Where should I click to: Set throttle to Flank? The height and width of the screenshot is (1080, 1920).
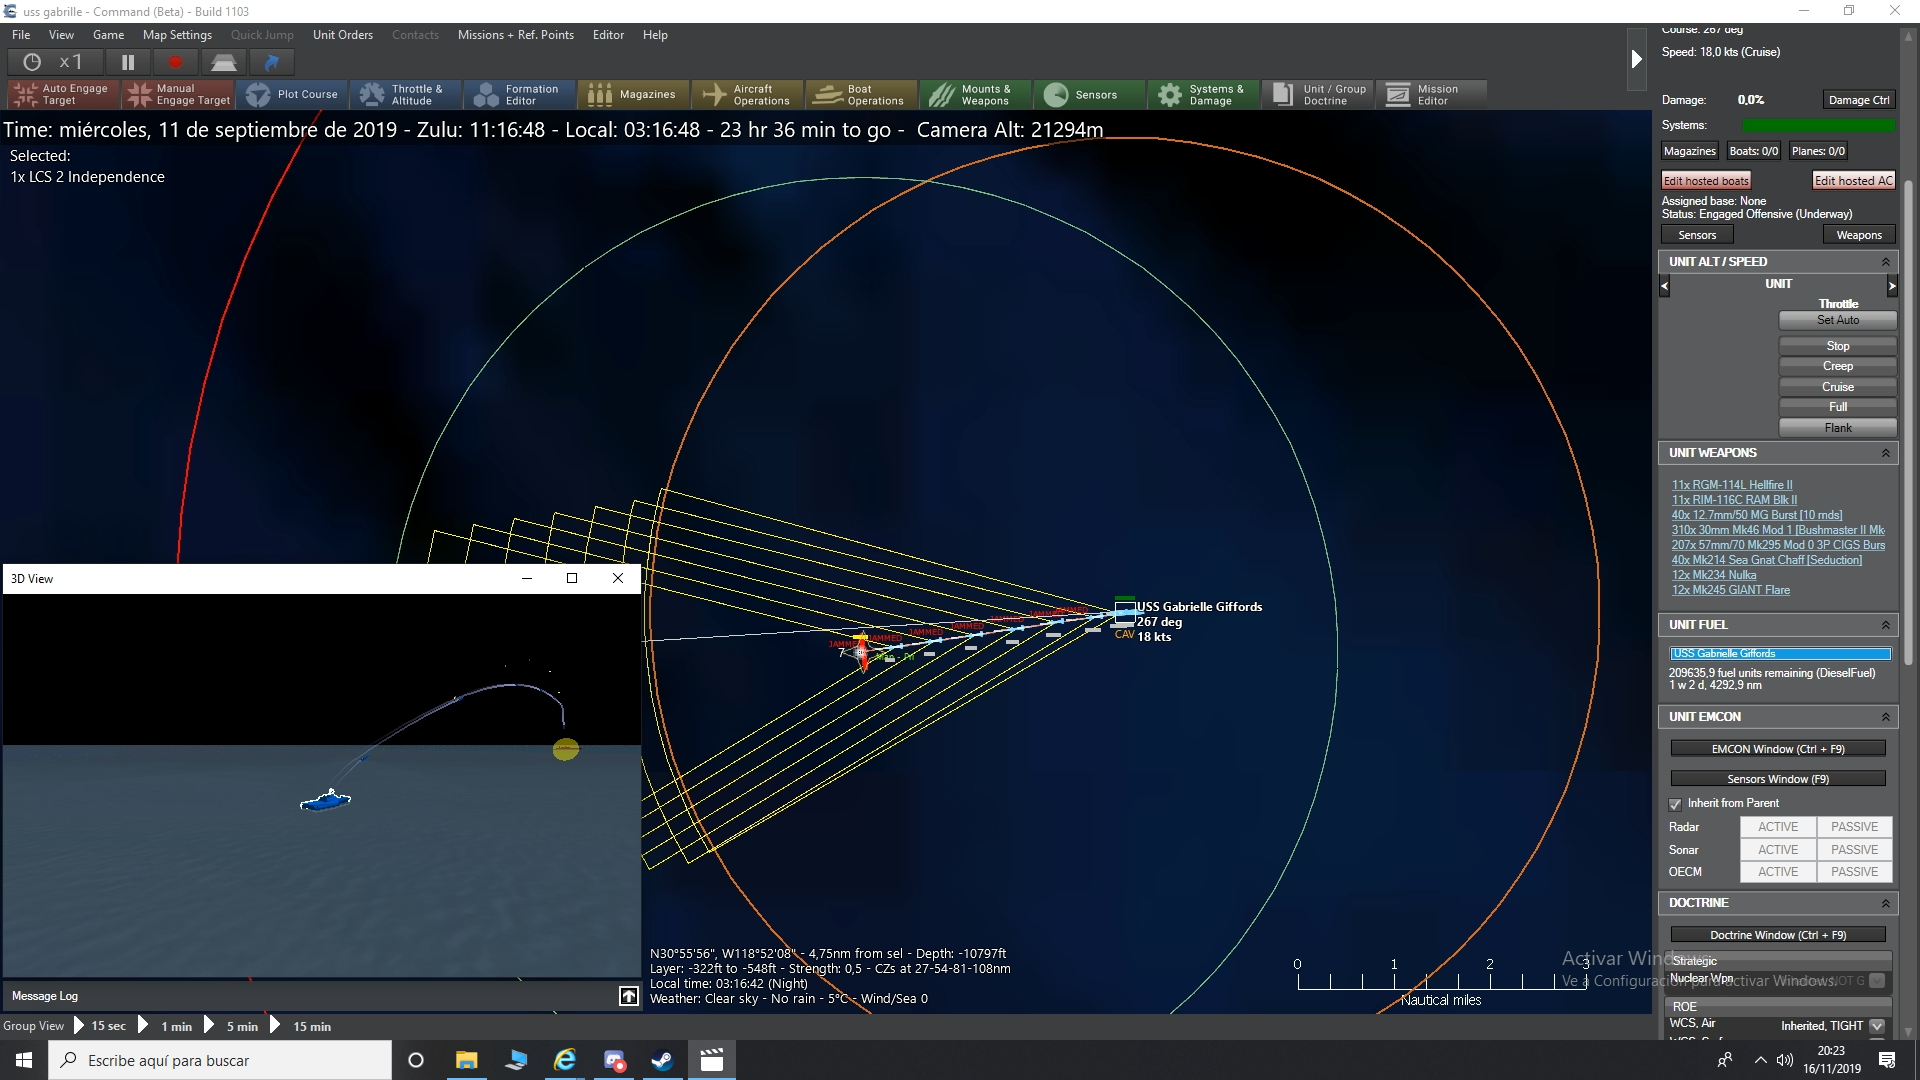tap(1837, 428)
